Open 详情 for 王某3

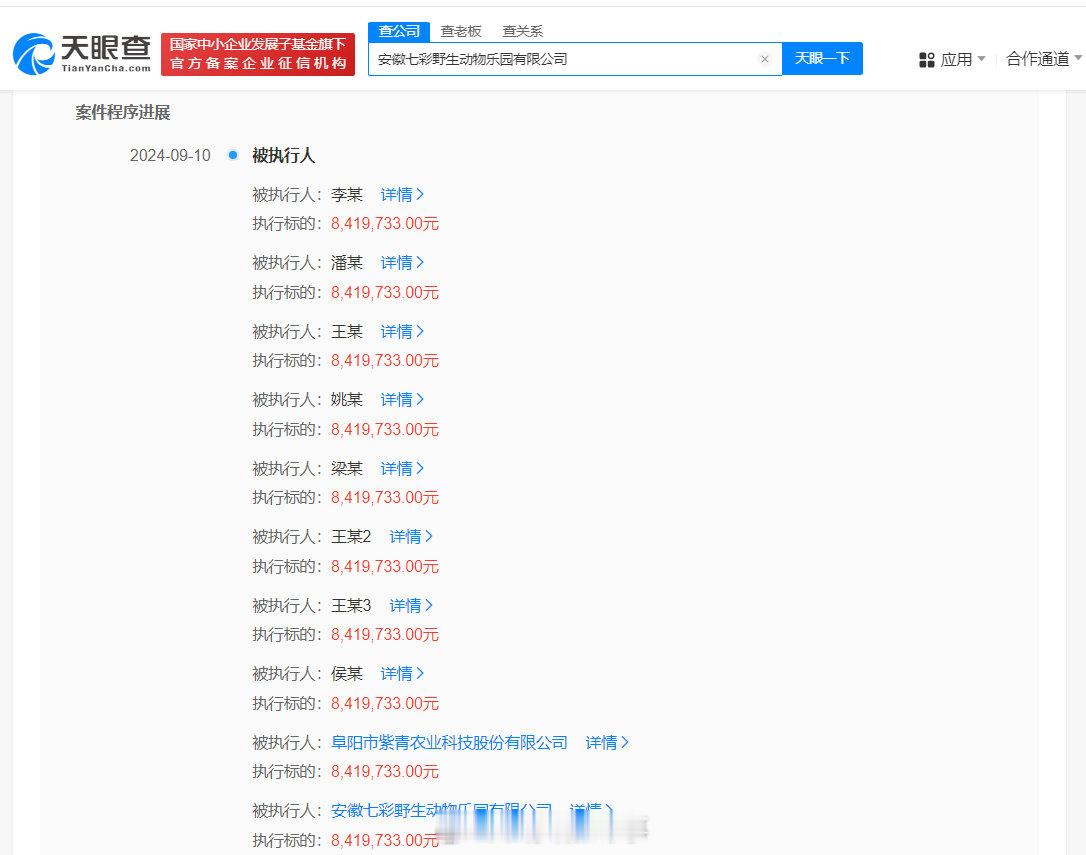click(411, 606)
